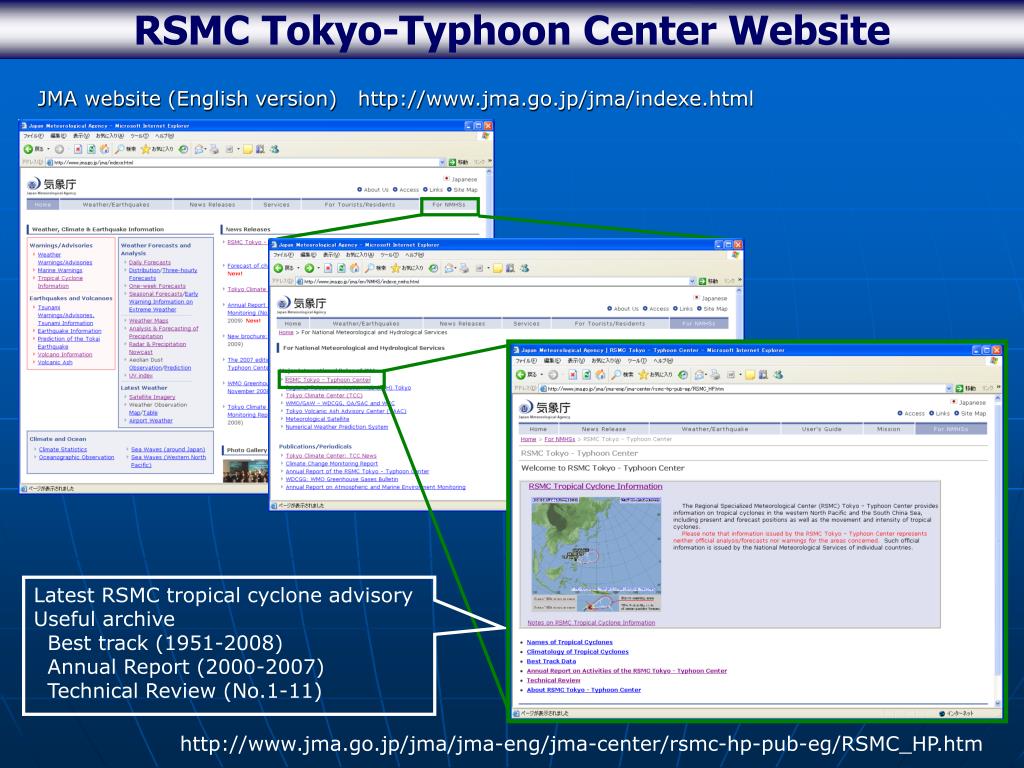1024x768 pixels.
Task: Click Print icon in JMA home back window
Action: tap(214, 149)
